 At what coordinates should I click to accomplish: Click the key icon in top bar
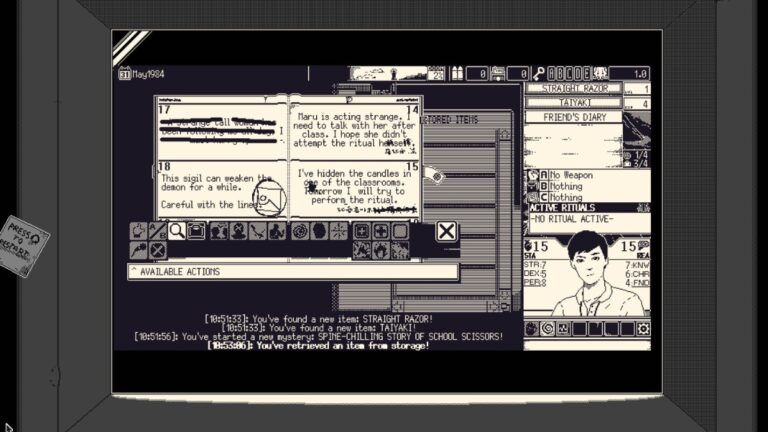[x=538, y=73]
